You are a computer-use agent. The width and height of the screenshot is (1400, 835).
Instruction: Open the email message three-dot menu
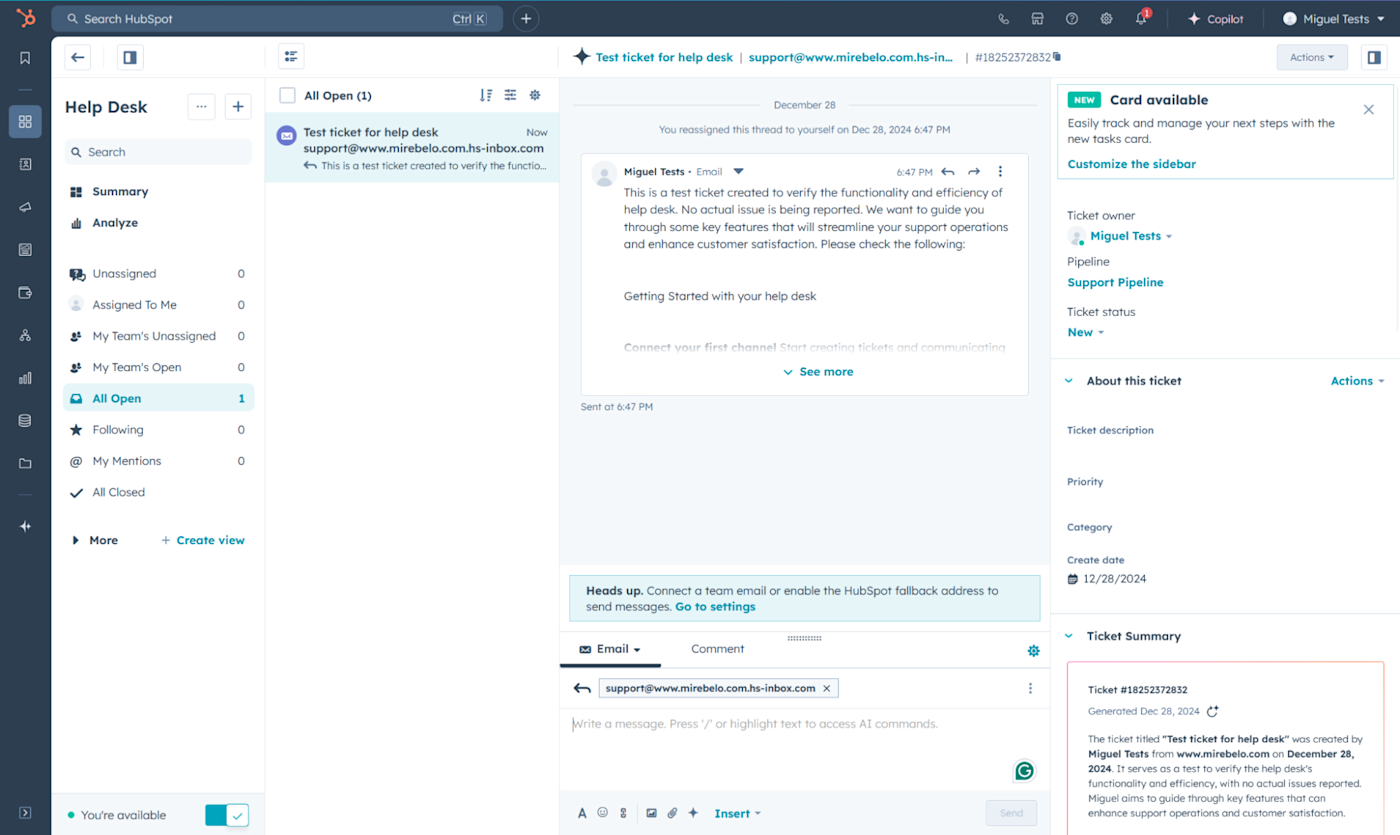point(1000,172)
